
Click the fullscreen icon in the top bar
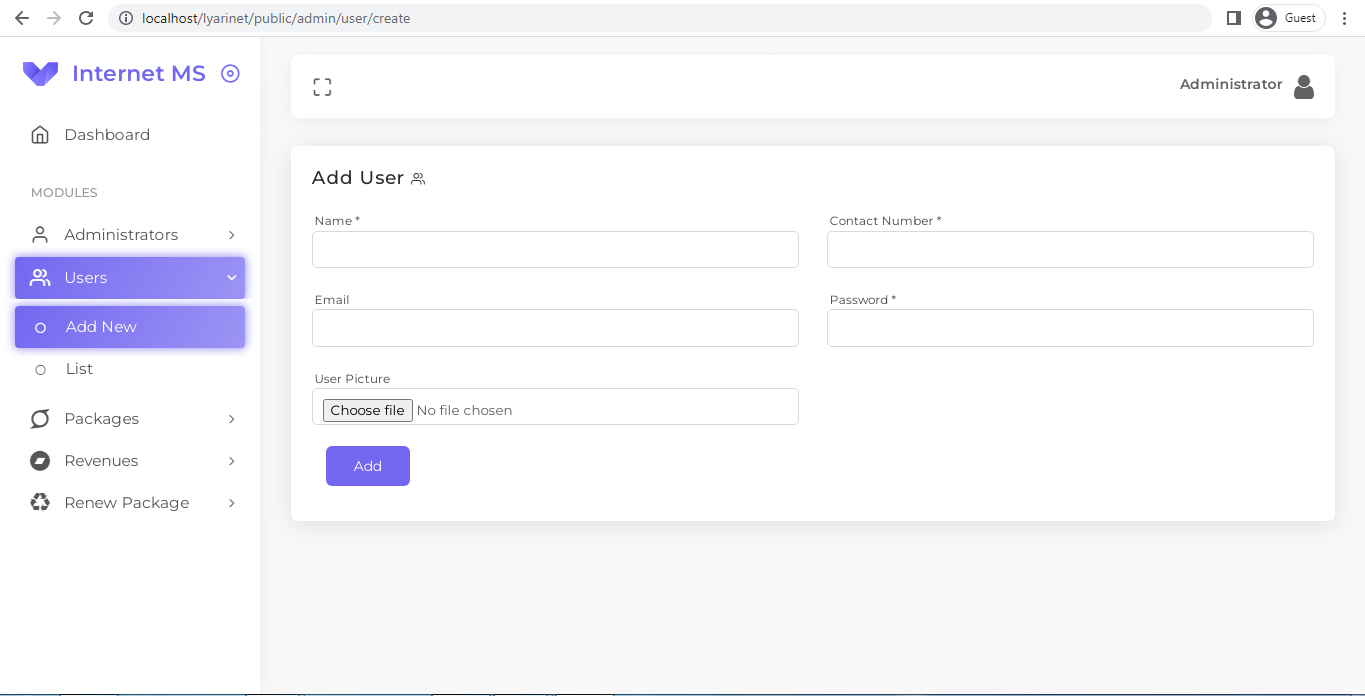[x=322, y=86]
